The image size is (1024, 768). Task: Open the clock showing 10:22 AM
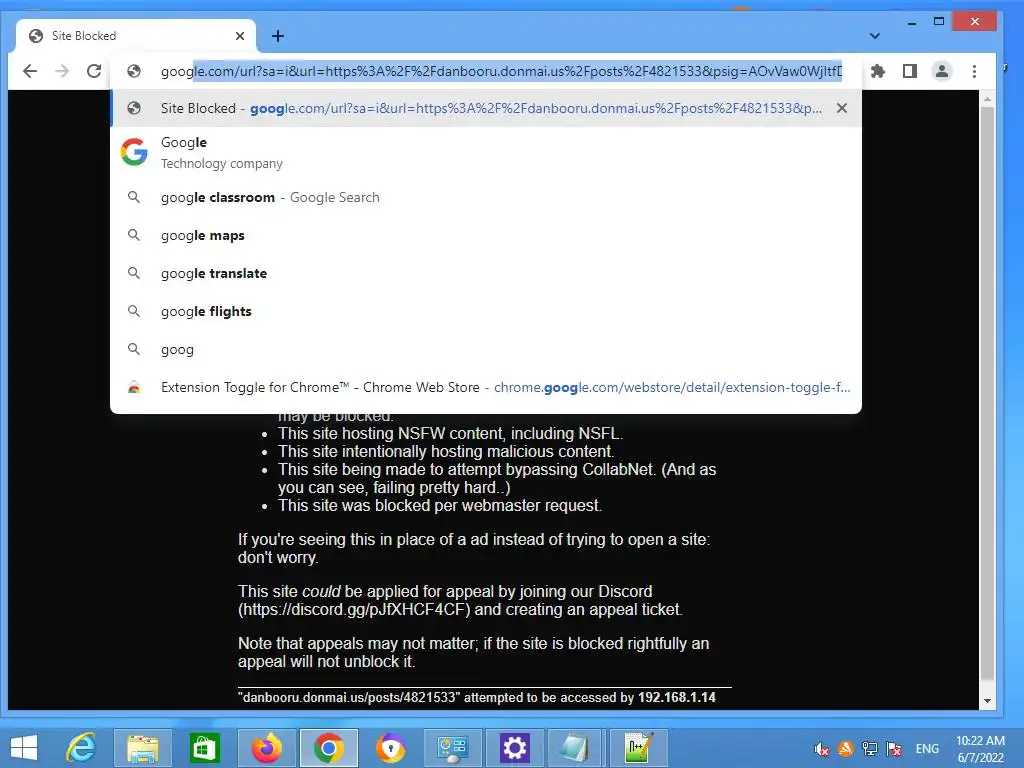[x=980, y=749]
